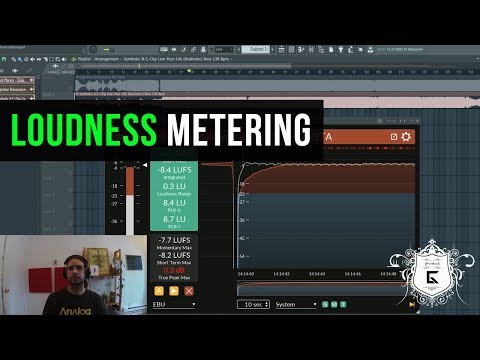Viewport: 480px width, 360px height.
Task: Click the 10 sec time range stepper
Action: point(253,304)
